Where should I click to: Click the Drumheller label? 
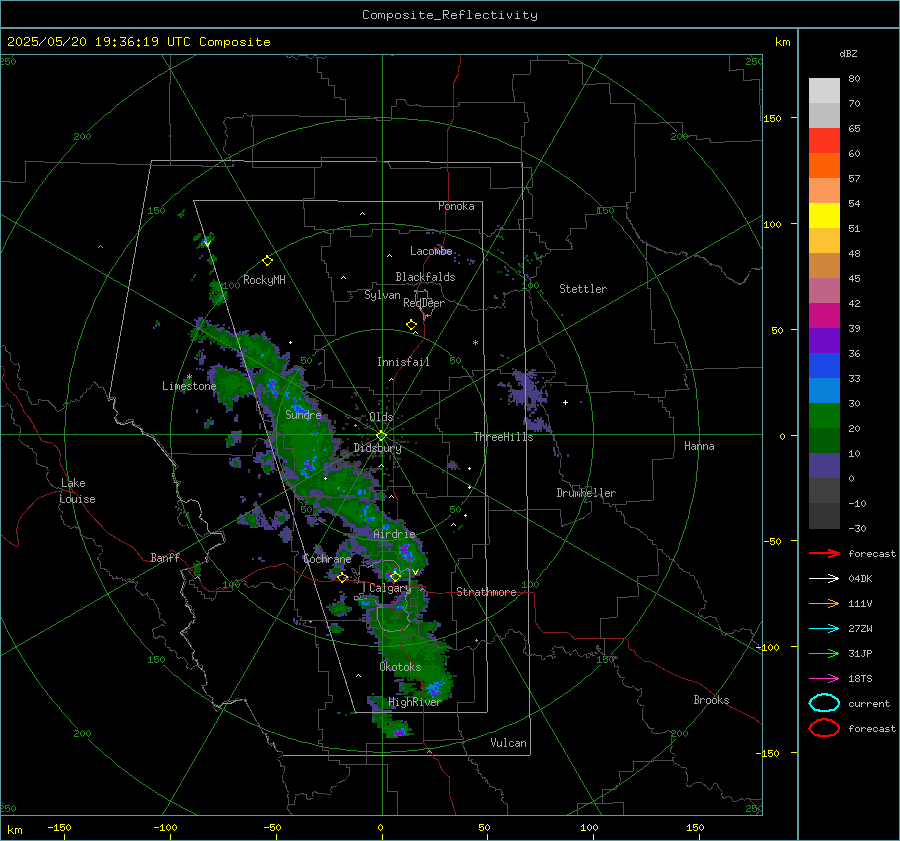[586, 493]
